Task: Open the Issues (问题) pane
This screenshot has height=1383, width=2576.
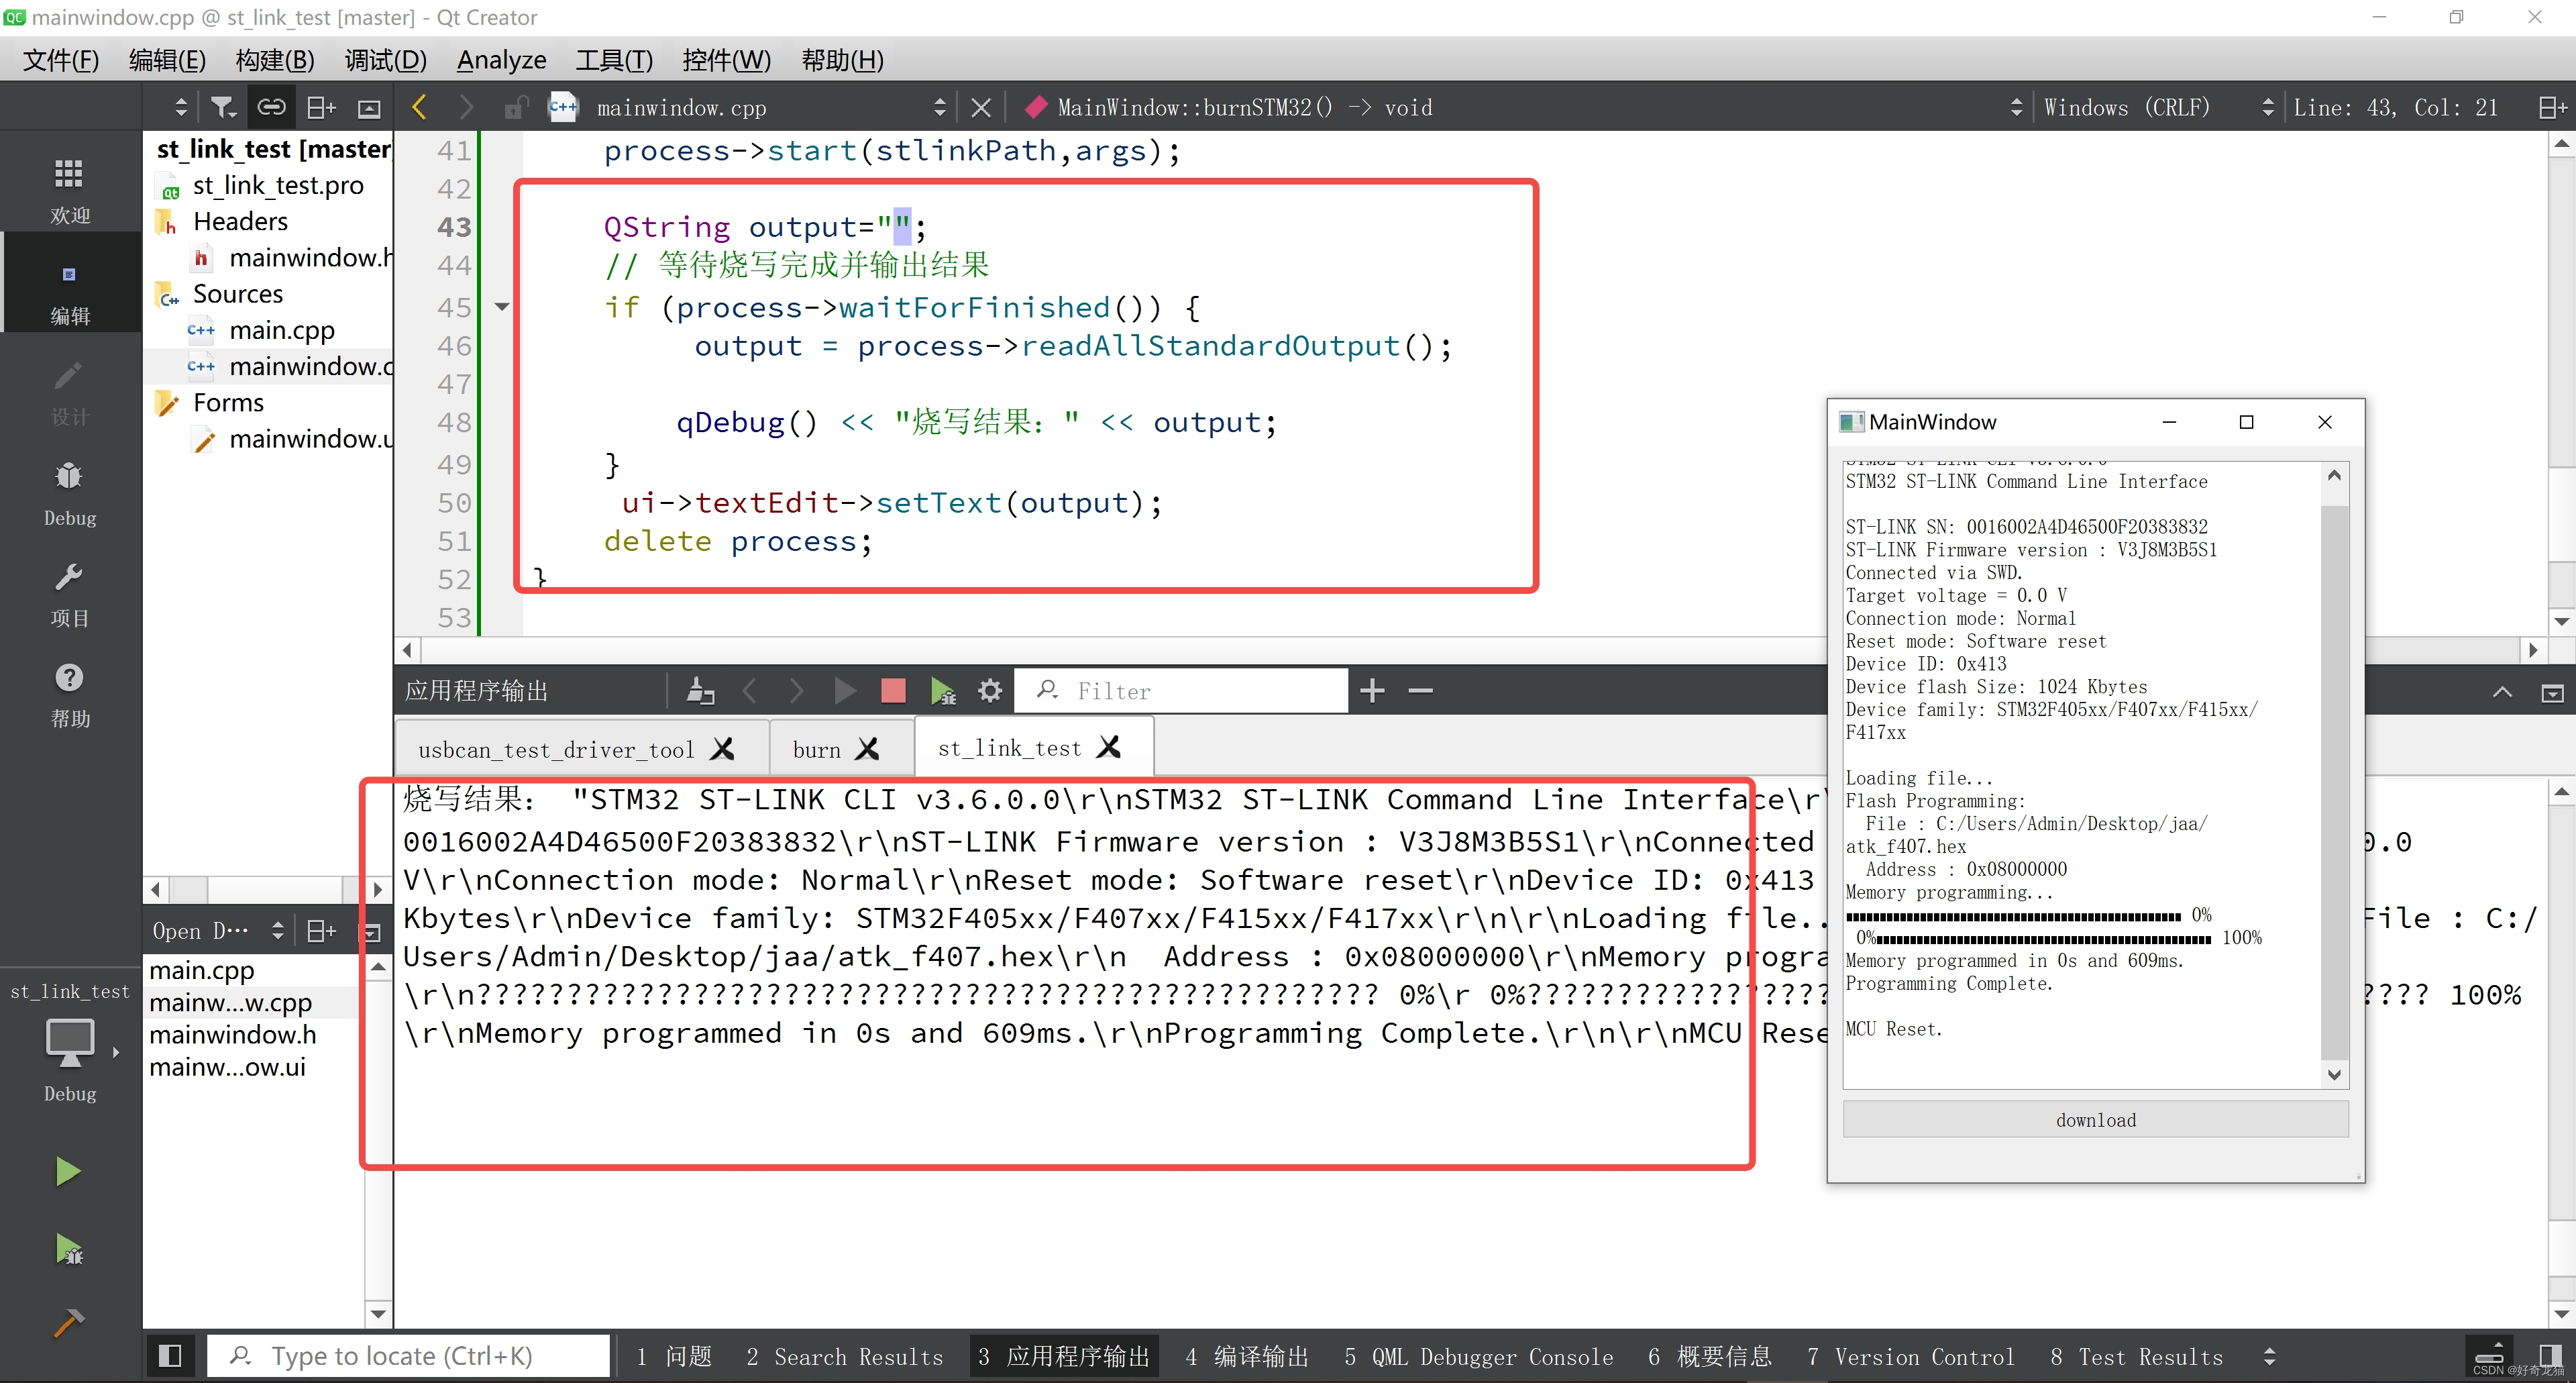Action: pos(675,1356)
